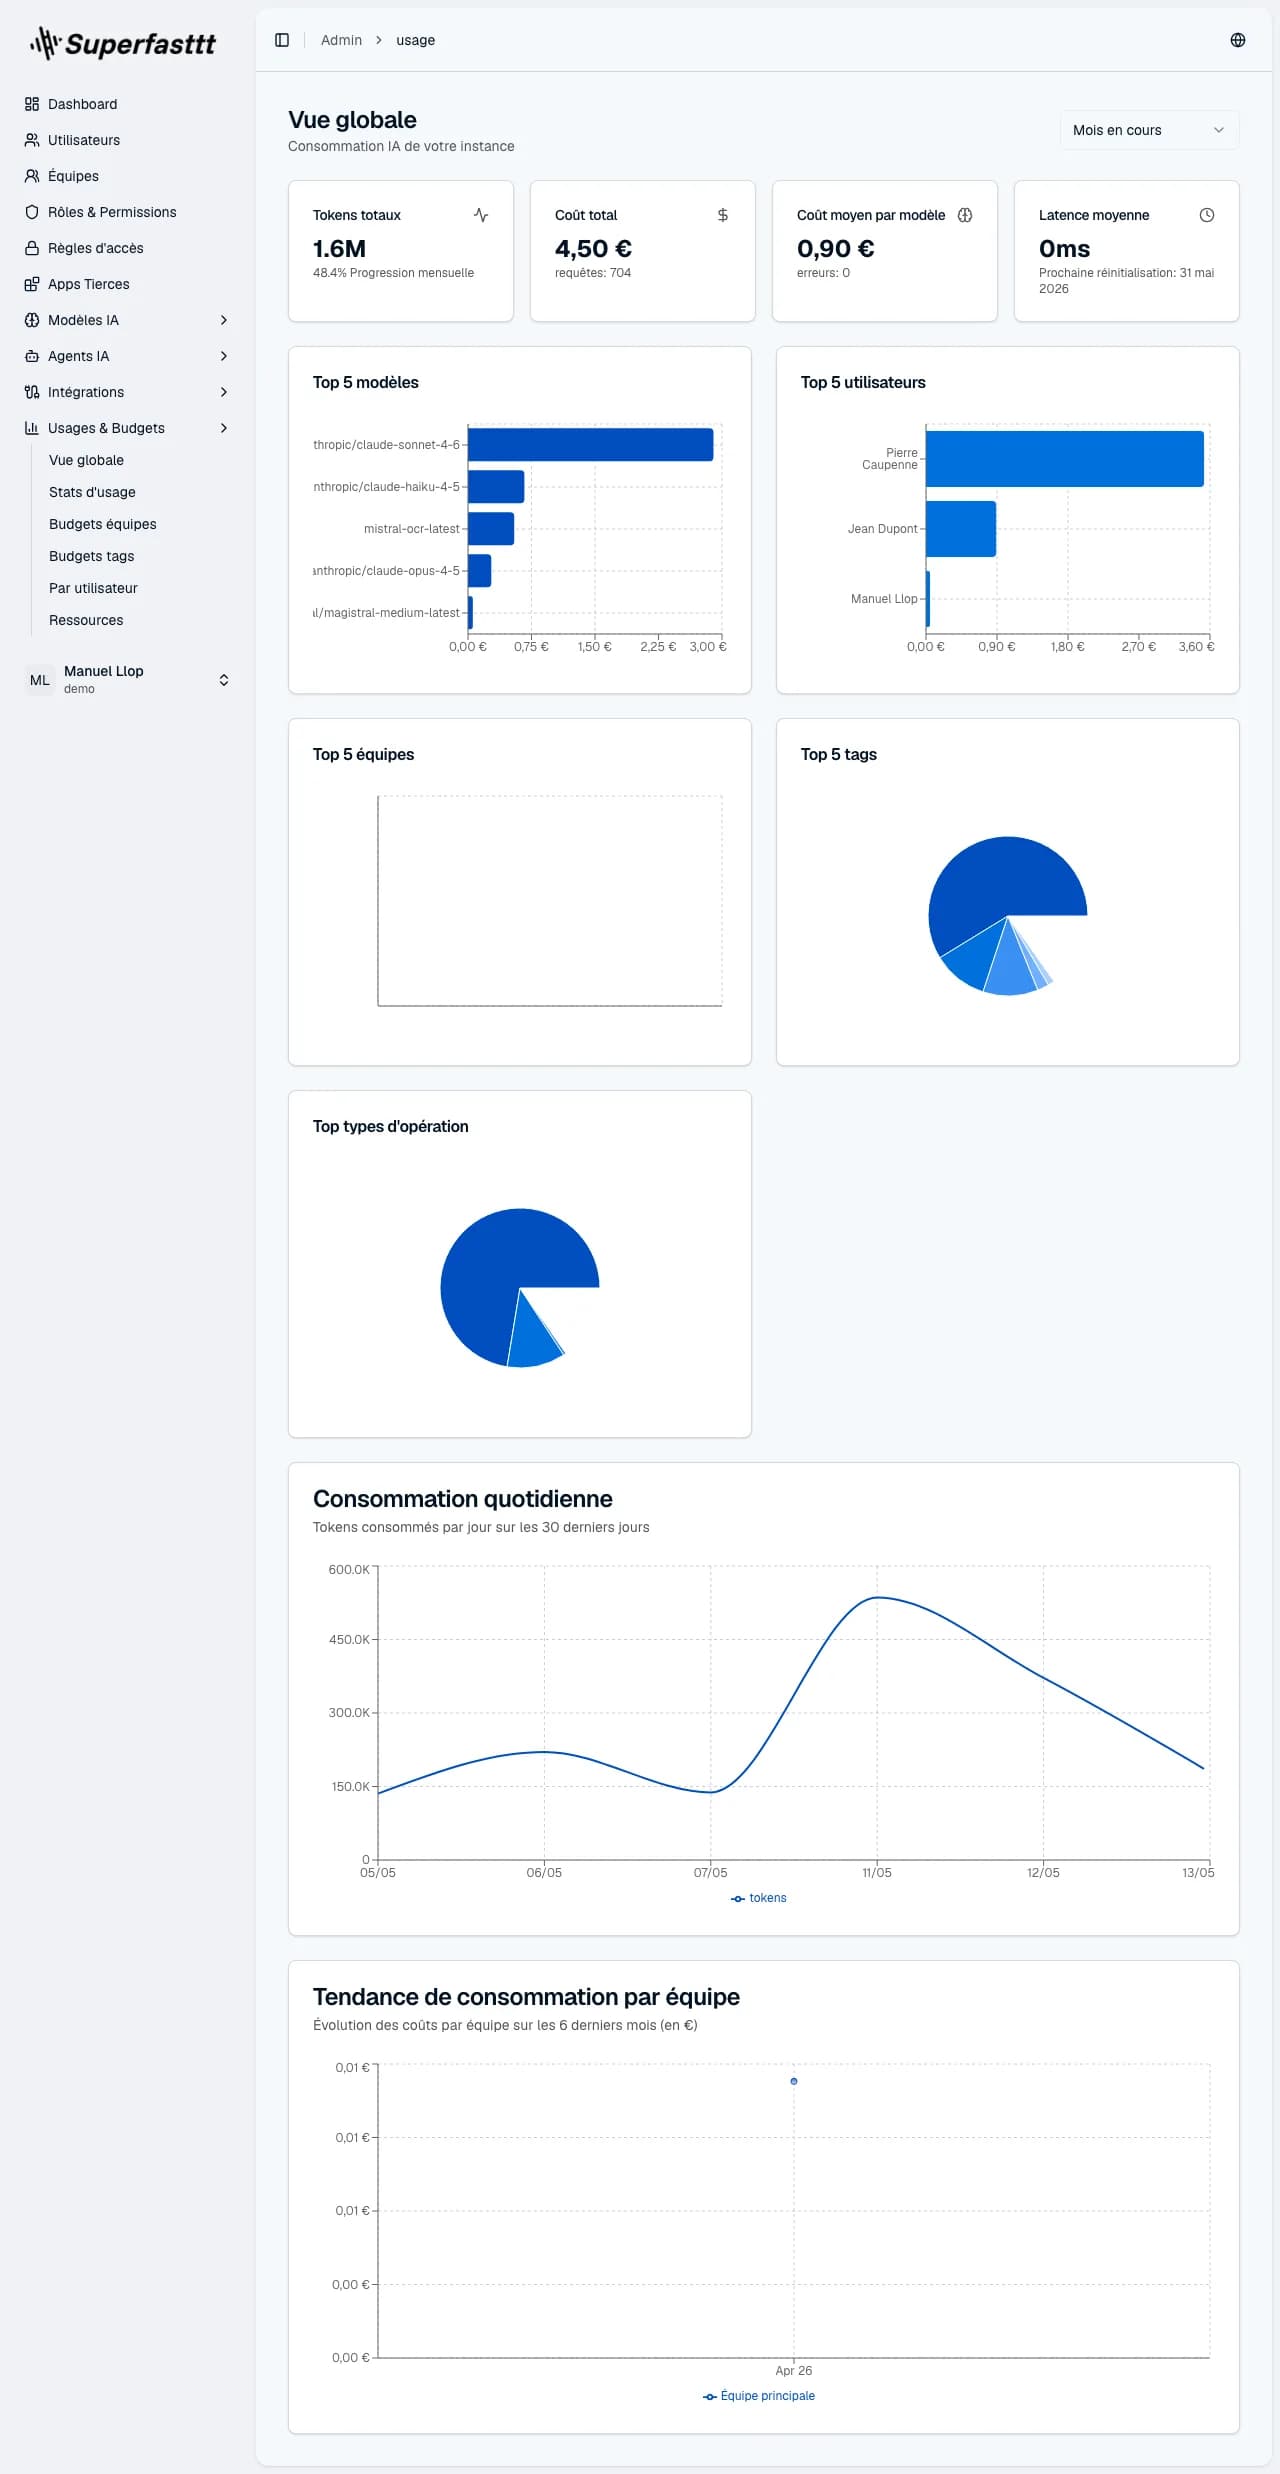
Task: Click the Admin breadcrumb link
Action: click(x=341, y=40)
